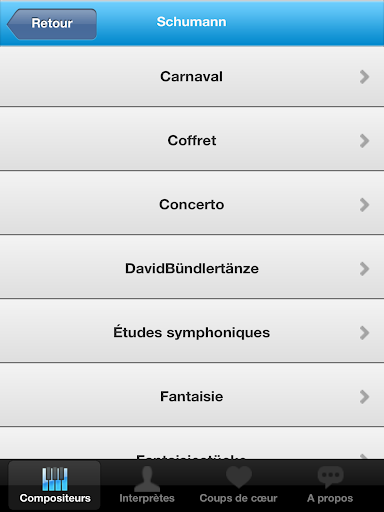
Task: Switch to the Interprètes tab label
Action: tap(147, 498)
